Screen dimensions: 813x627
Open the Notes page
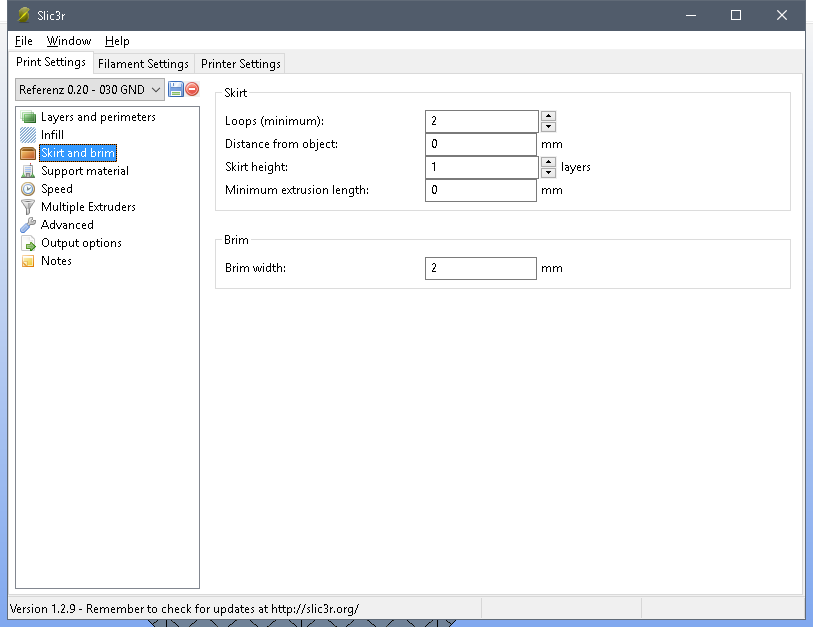tap(56, 261)
